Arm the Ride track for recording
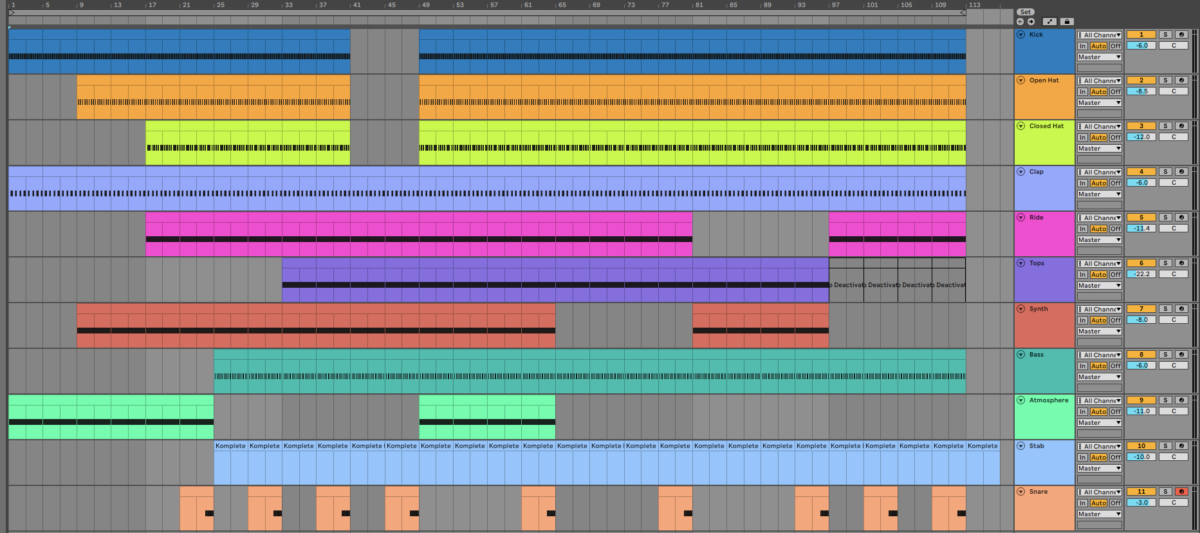Screen dimensions: 1200x533 click(x=1182, y=217)
